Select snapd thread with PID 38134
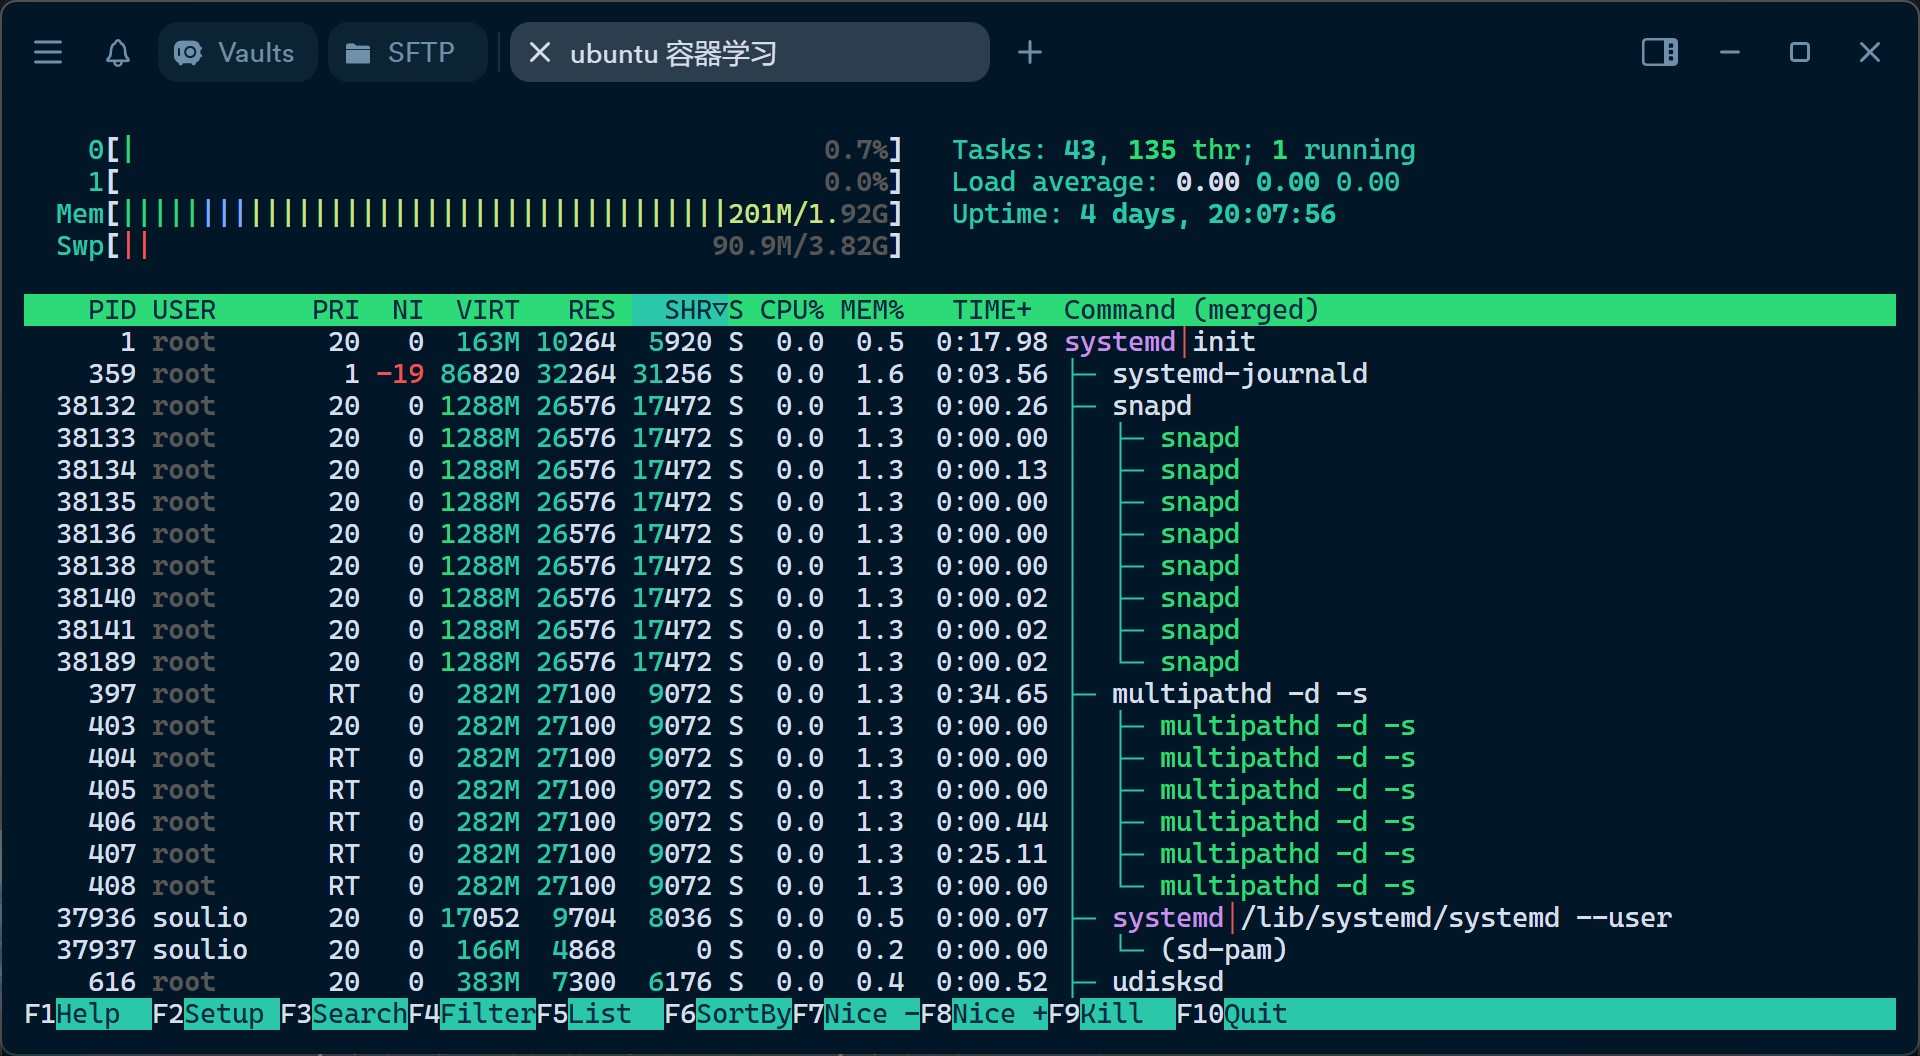 (x=960, y=470)
